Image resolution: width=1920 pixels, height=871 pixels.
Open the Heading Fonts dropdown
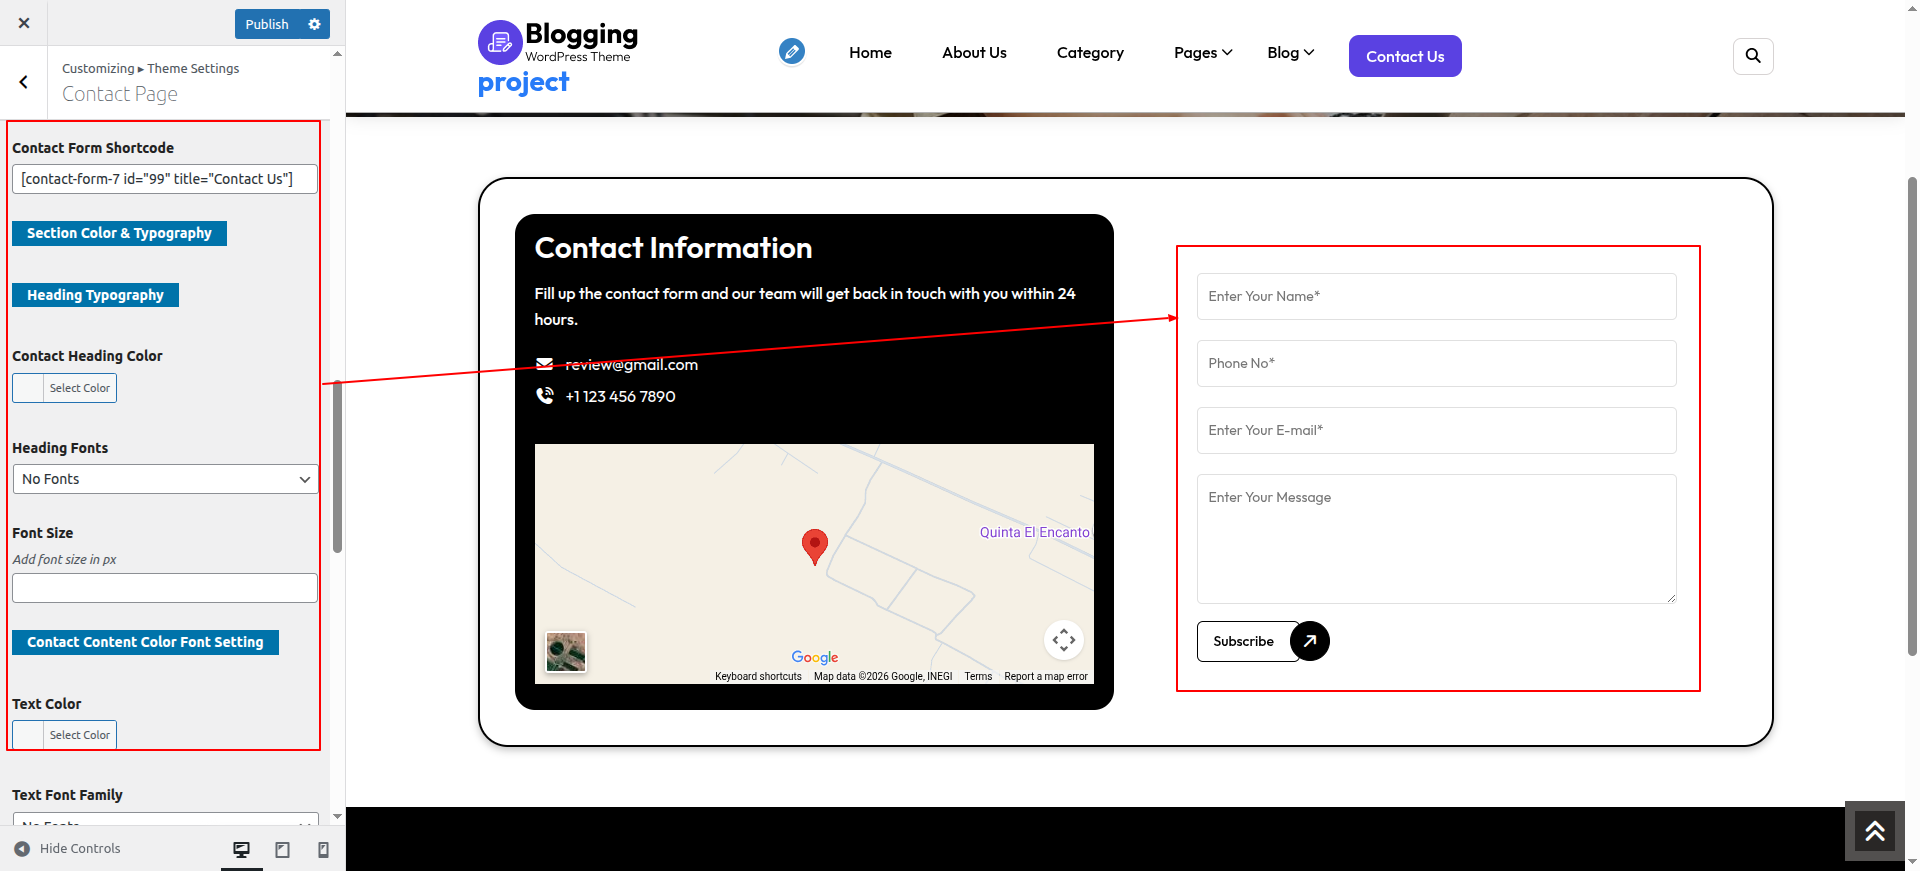coord(165,479)
